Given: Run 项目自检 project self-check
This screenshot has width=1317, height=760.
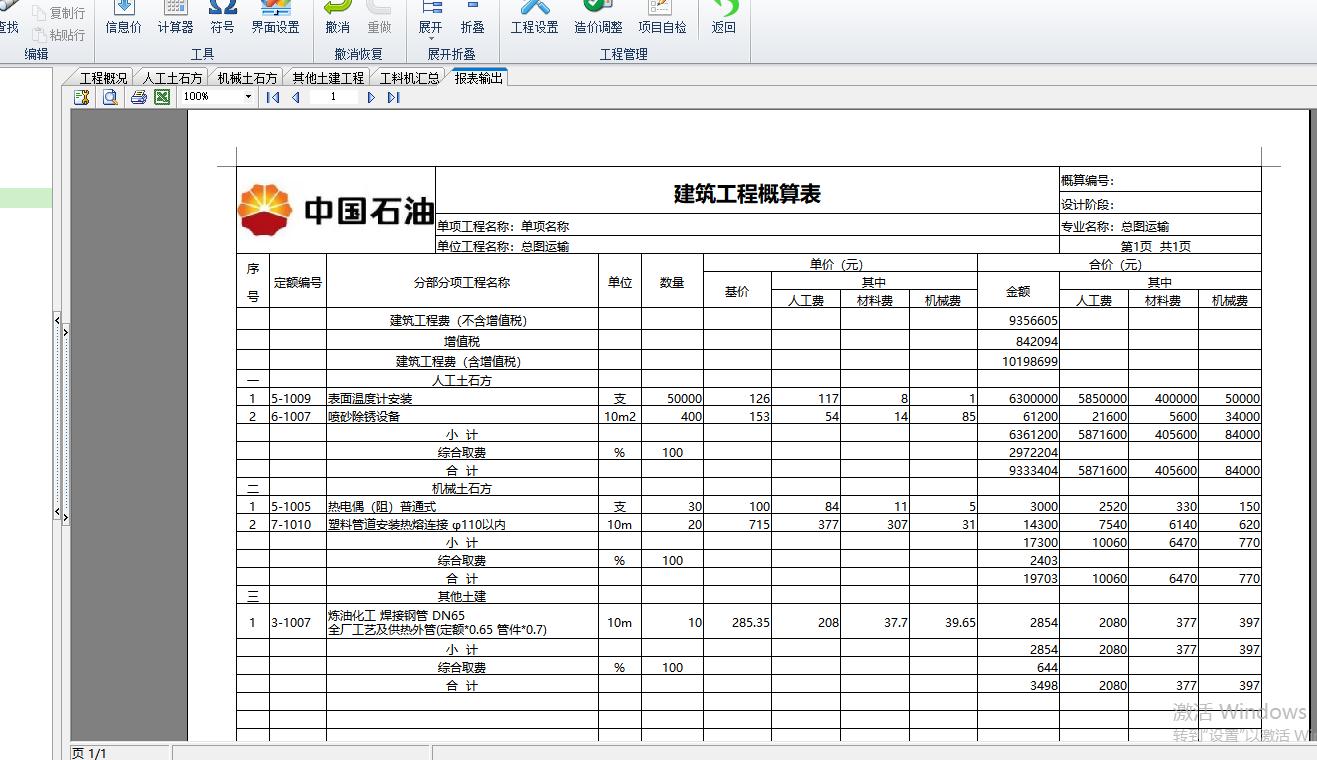Looking at the screenshot, I should coord(662,18).
